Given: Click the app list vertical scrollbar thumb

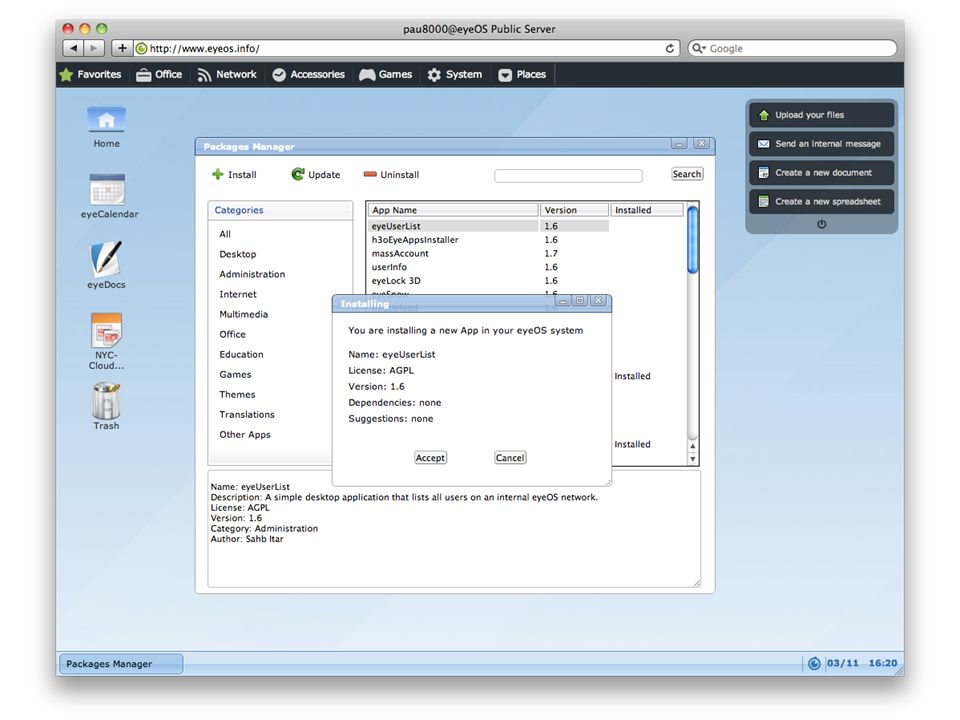Looking at the screenshot, I should [692, 239].
